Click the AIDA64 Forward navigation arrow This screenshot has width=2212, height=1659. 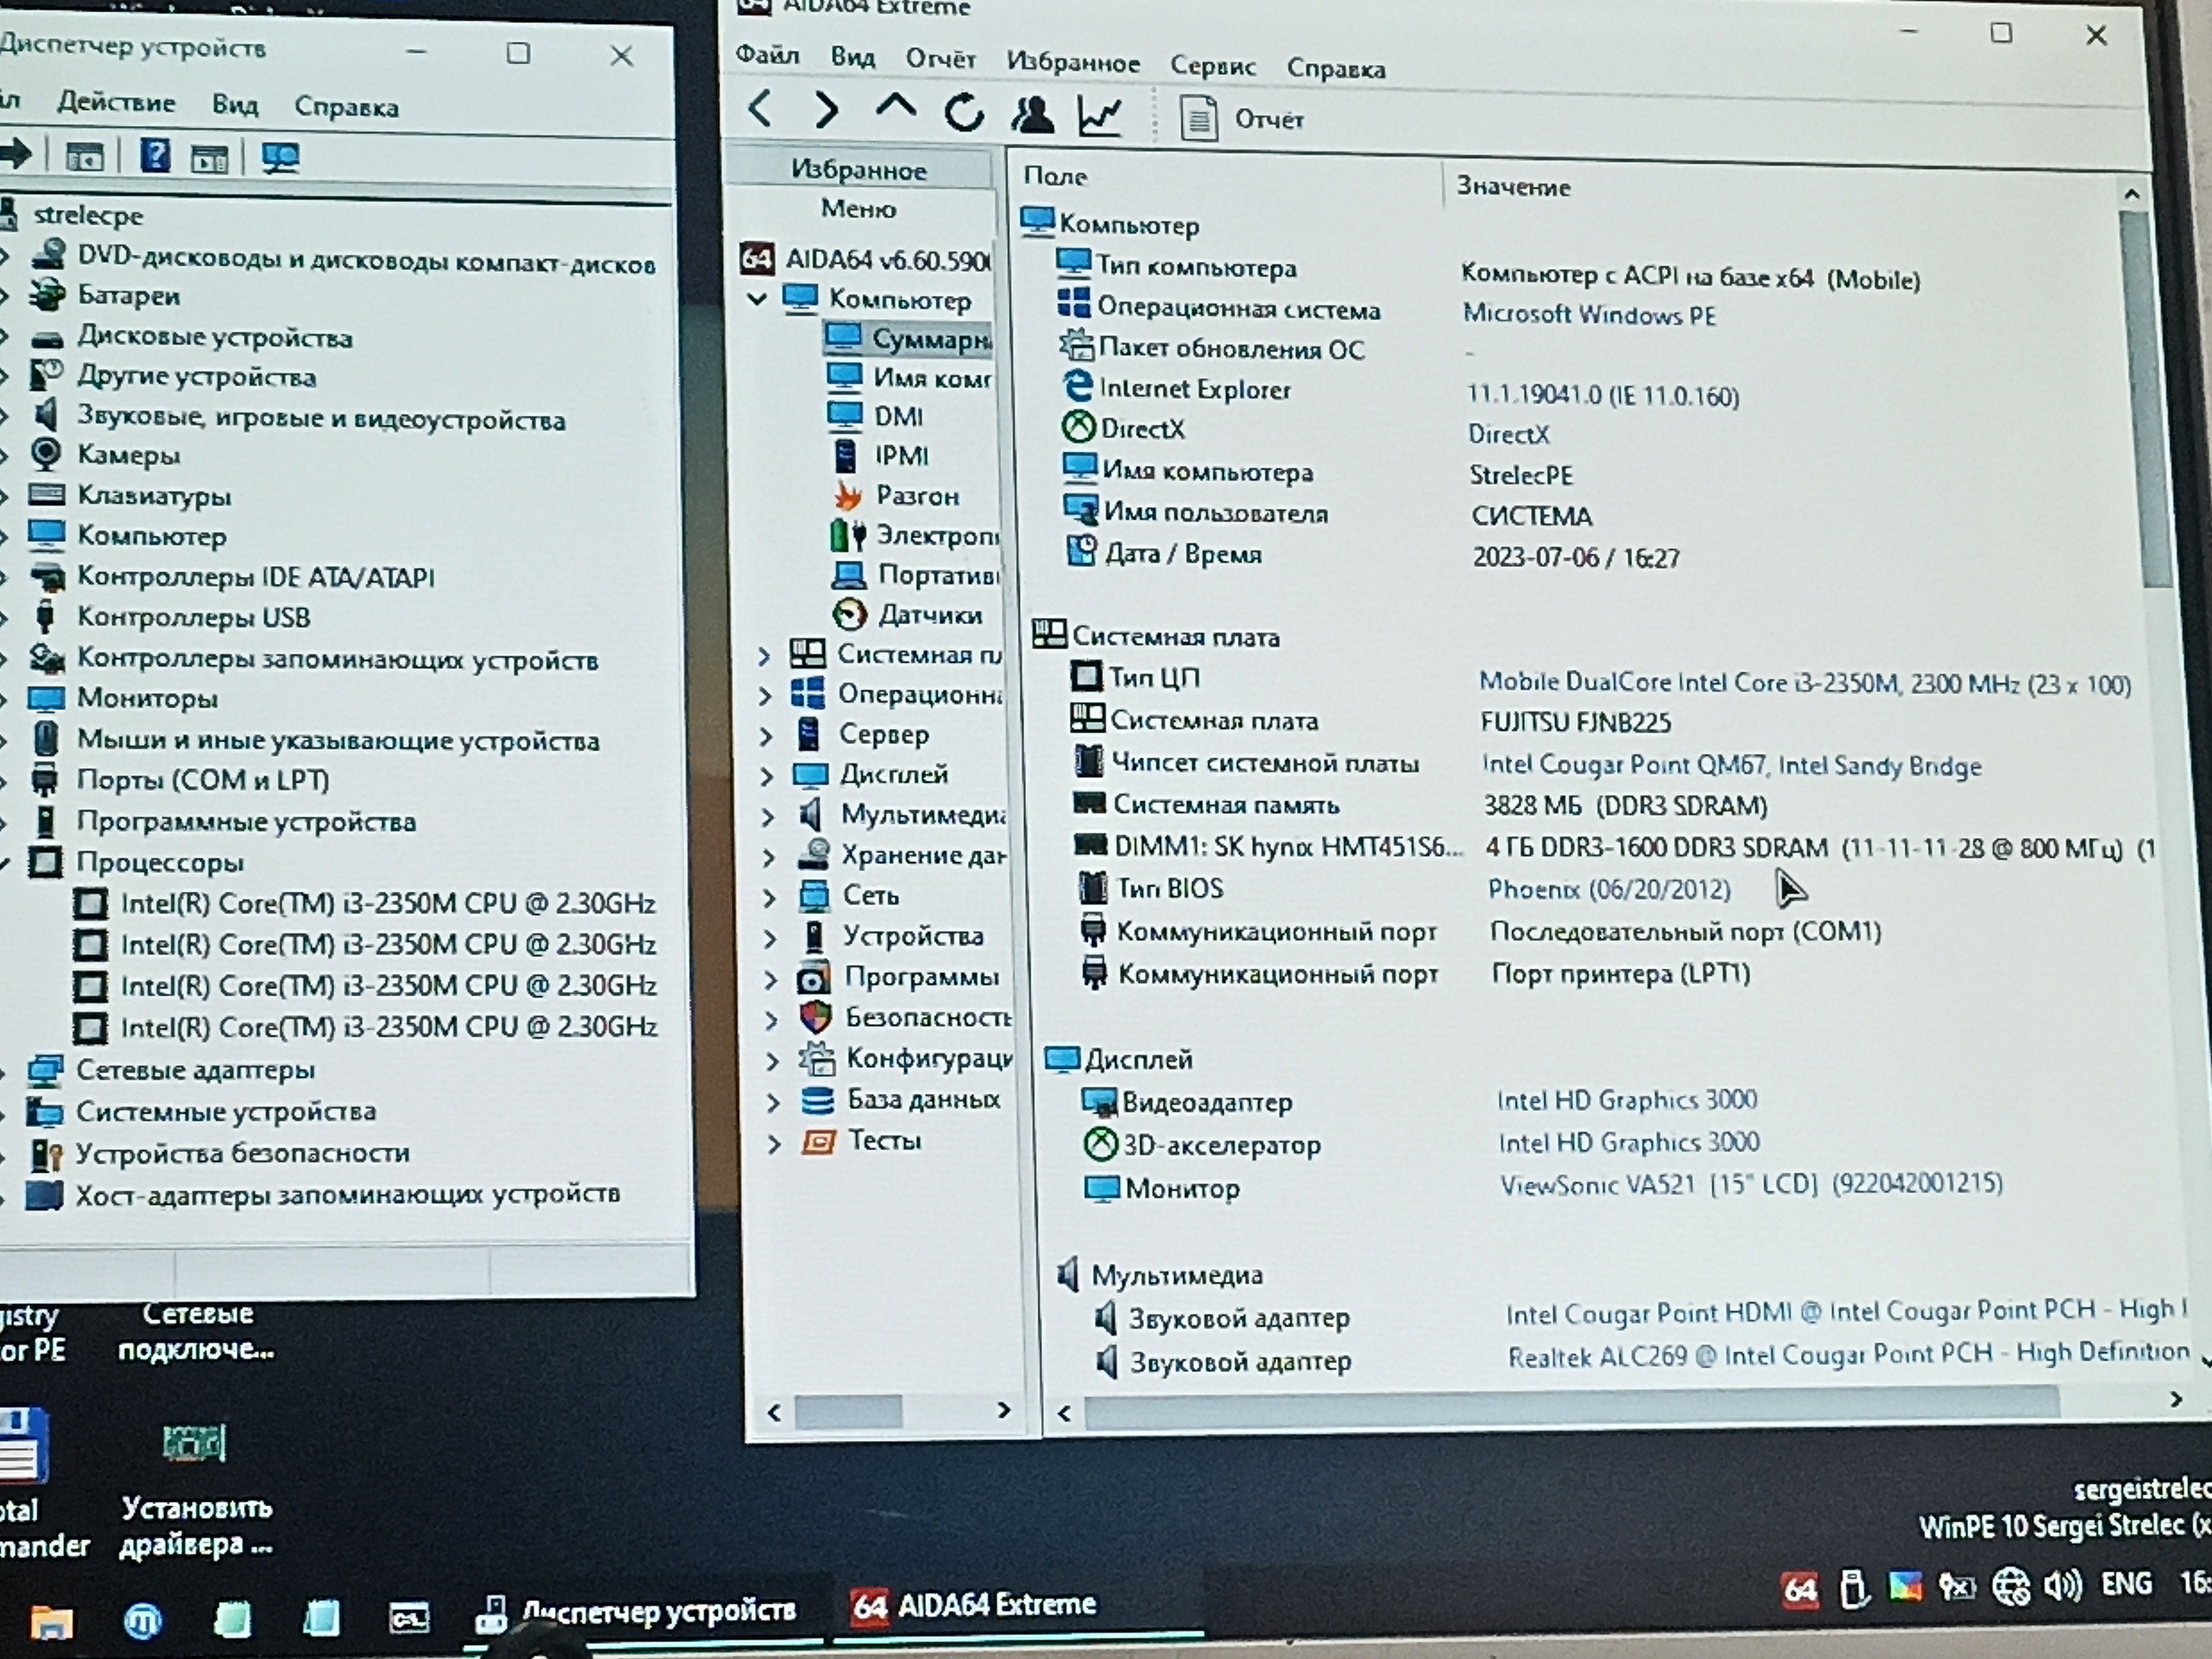pyautogui.click(x=826, y=110)
